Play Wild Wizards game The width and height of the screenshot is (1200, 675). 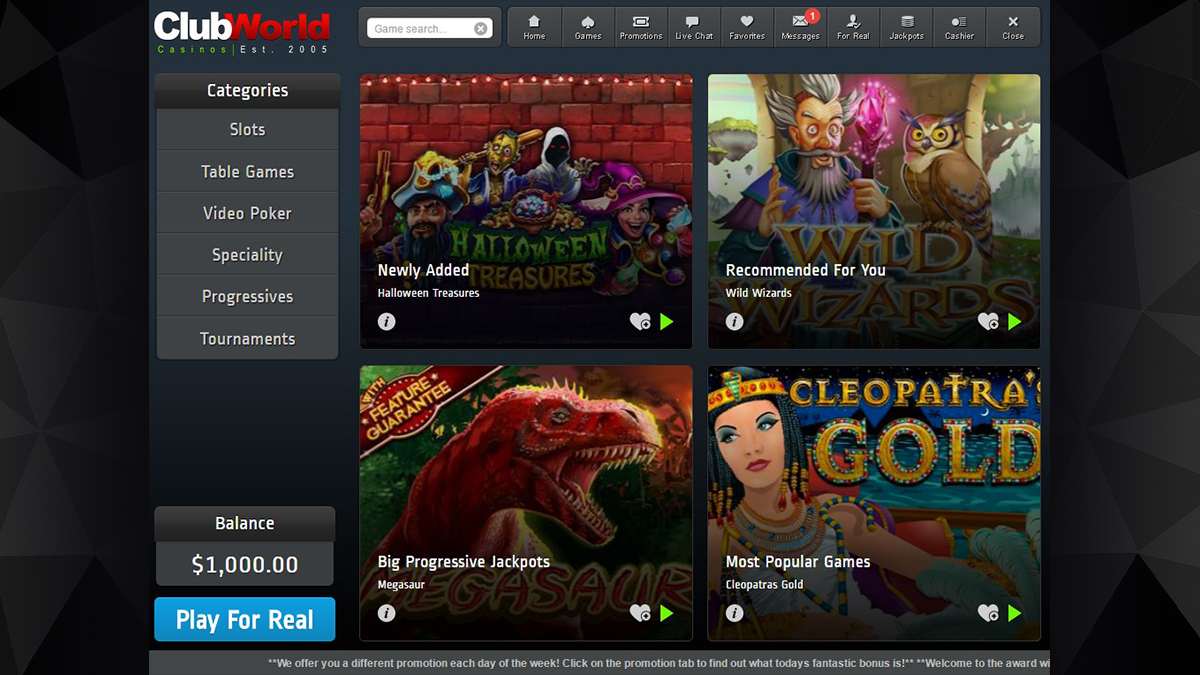[1015, 322]
